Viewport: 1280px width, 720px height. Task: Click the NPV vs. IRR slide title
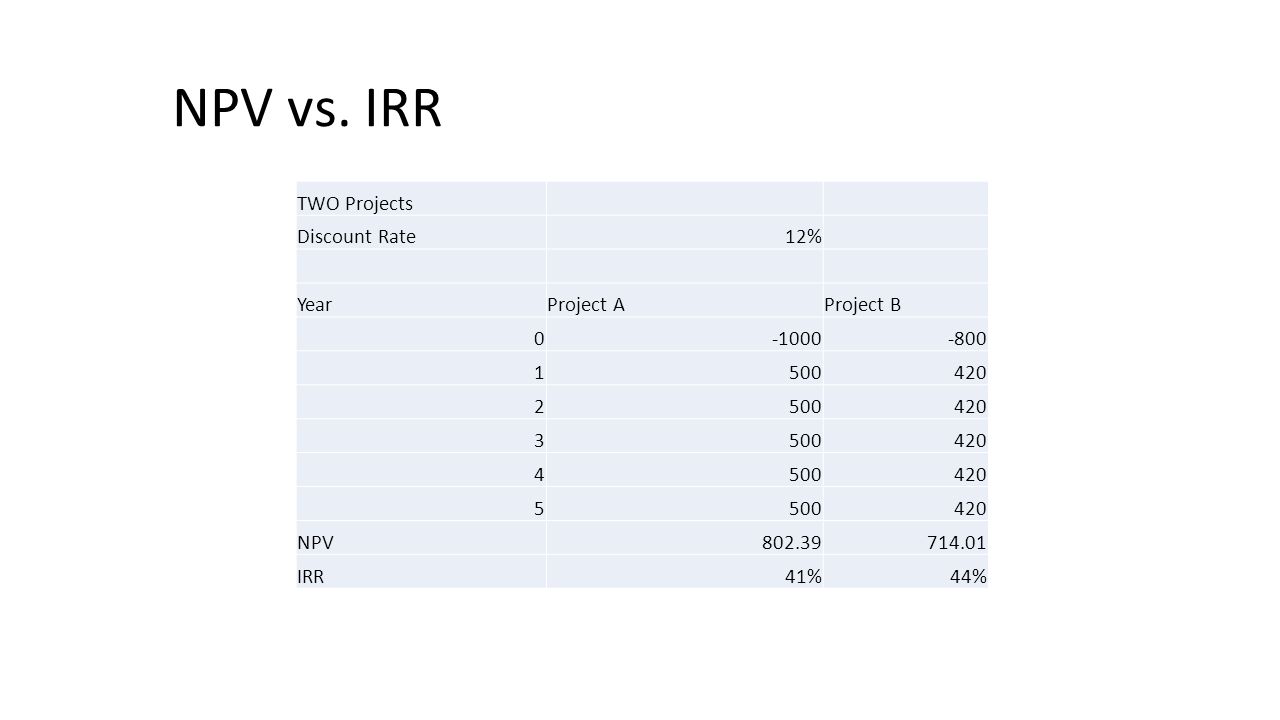pyautogui.click(x=307, y=109)
